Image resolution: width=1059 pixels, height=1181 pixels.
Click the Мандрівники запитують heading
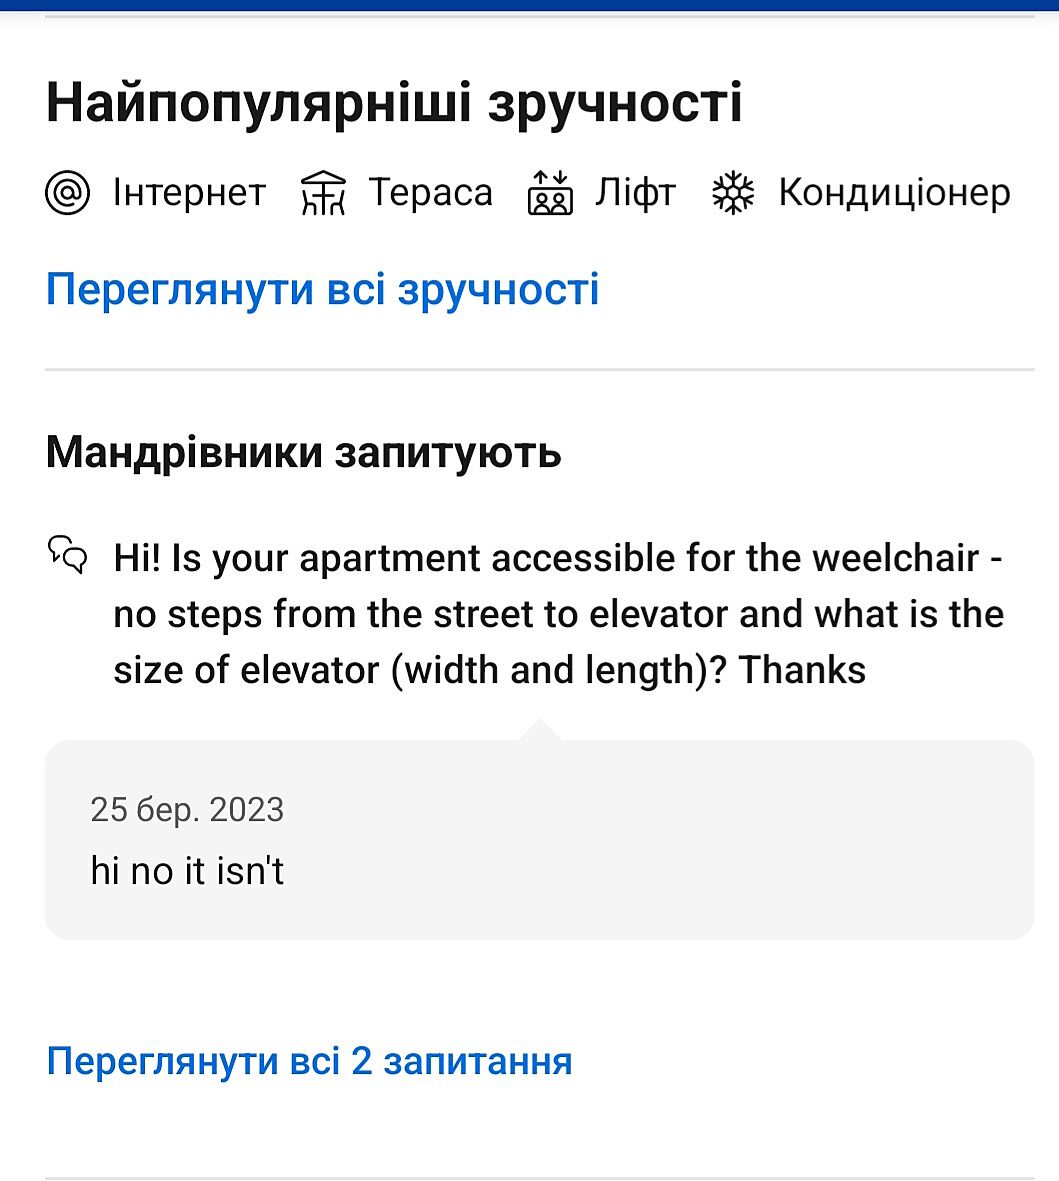(303, 453)
